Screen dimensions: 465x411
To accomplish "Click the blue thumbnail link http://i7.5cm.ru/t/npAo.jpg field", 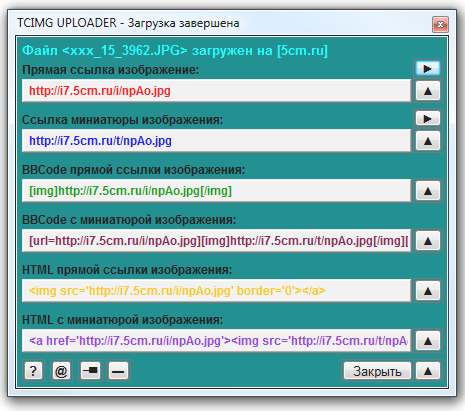I will [x=216, y=141].
